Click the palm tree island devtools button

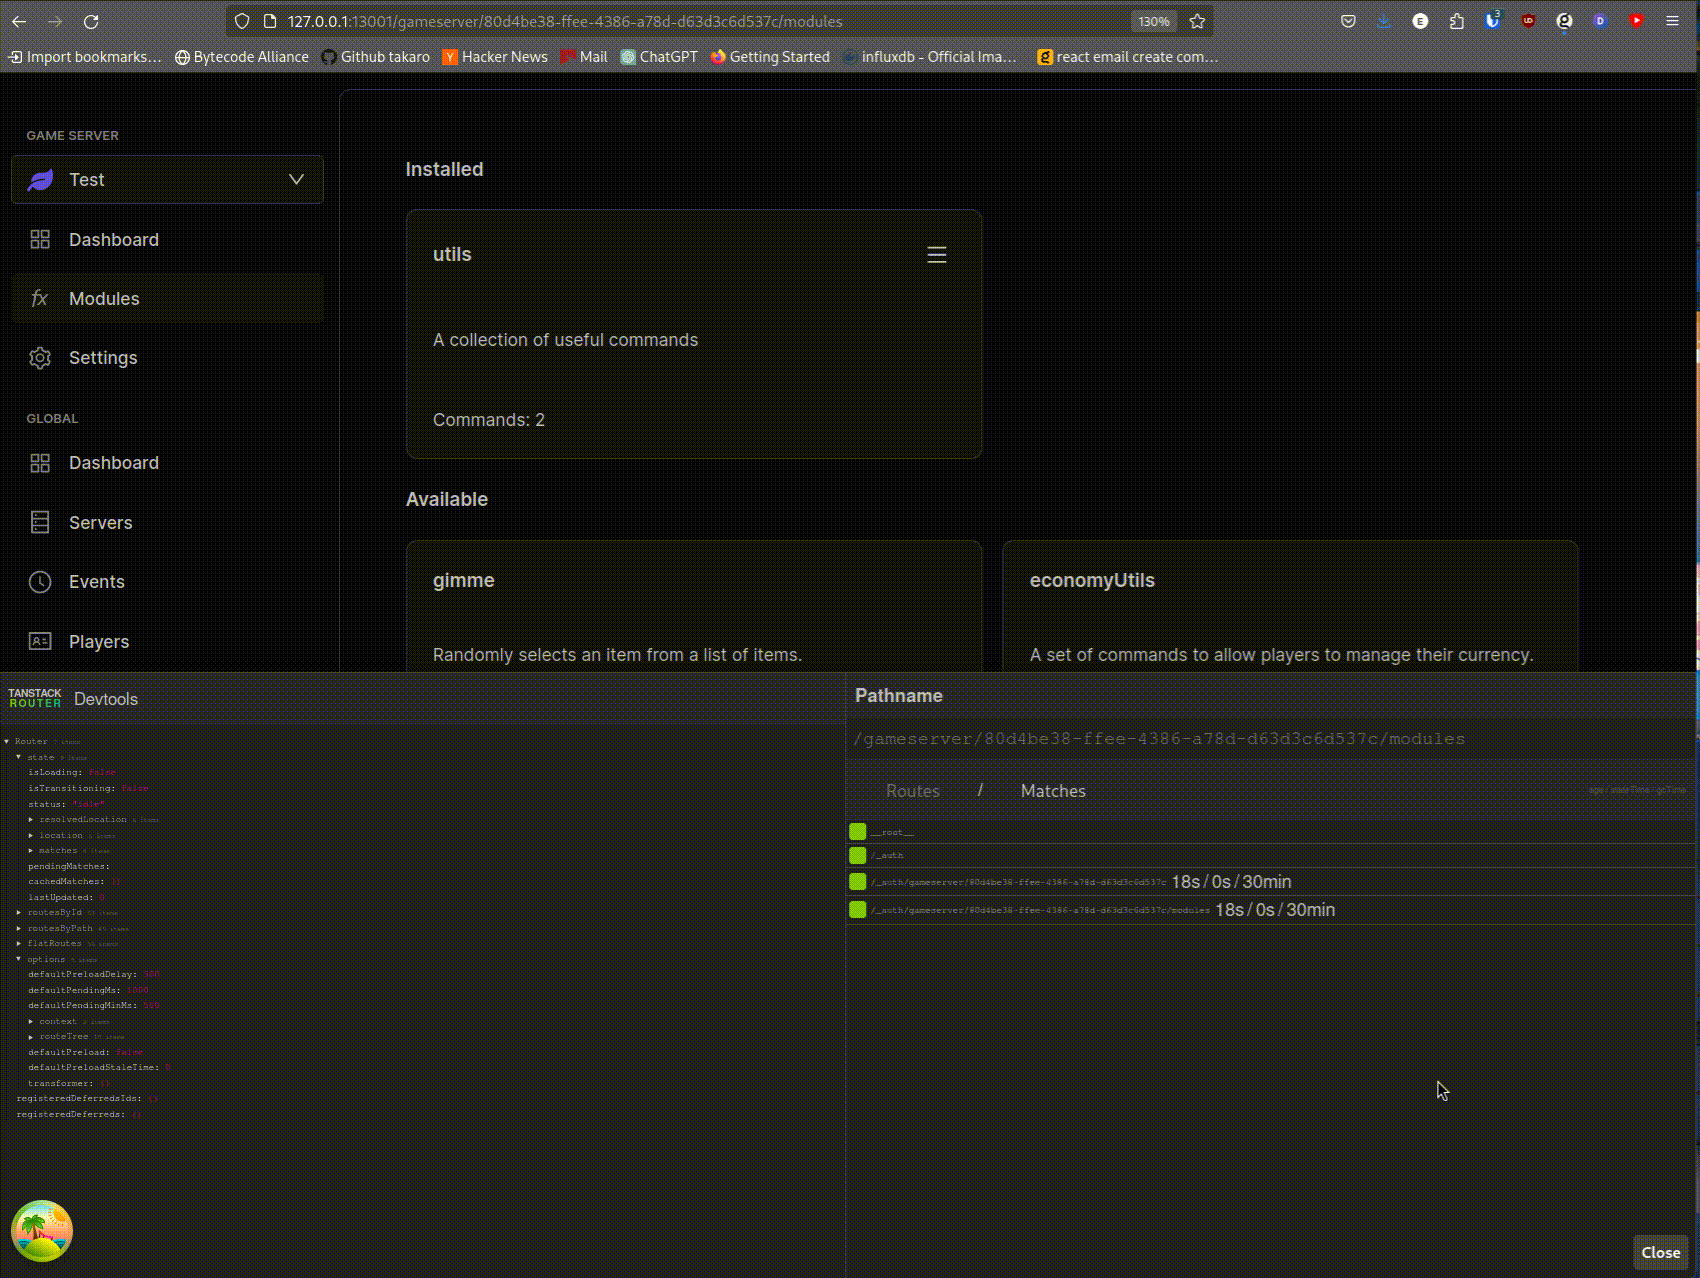tap(42, 1231)
